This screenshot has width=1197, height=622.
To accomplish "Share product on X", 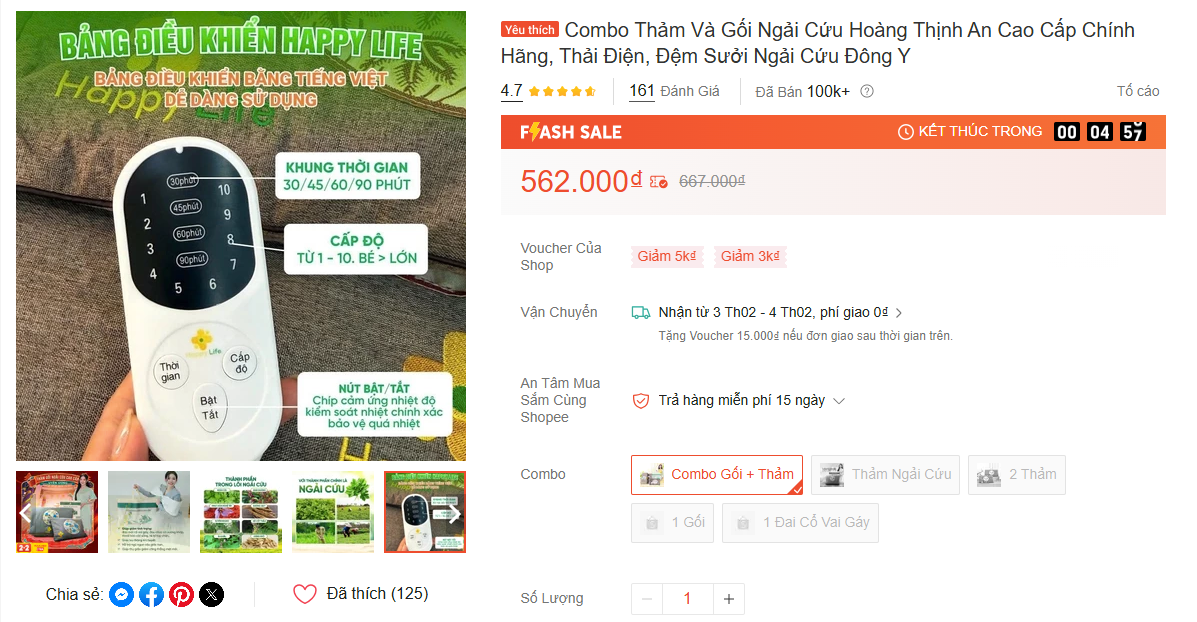I will [211, 594].
